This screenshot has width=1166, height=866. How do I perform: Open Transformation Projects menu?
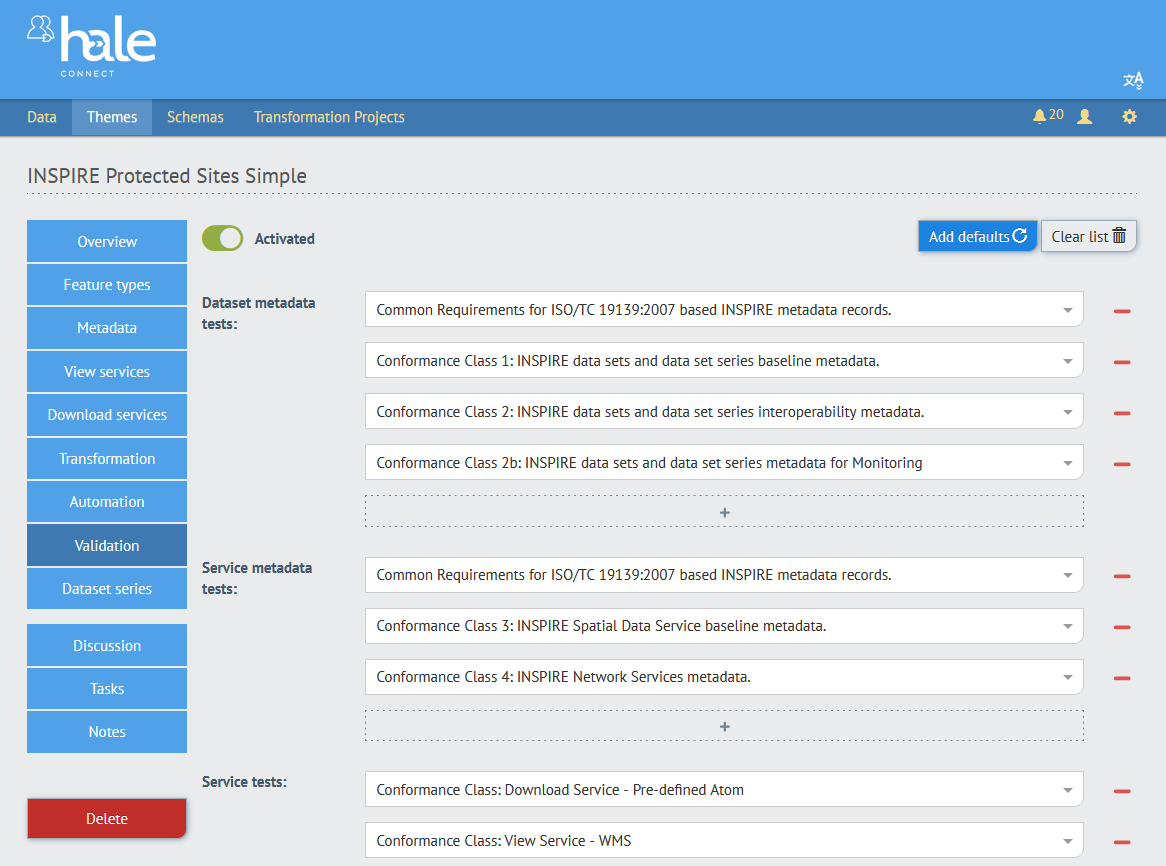click(329, 117)
